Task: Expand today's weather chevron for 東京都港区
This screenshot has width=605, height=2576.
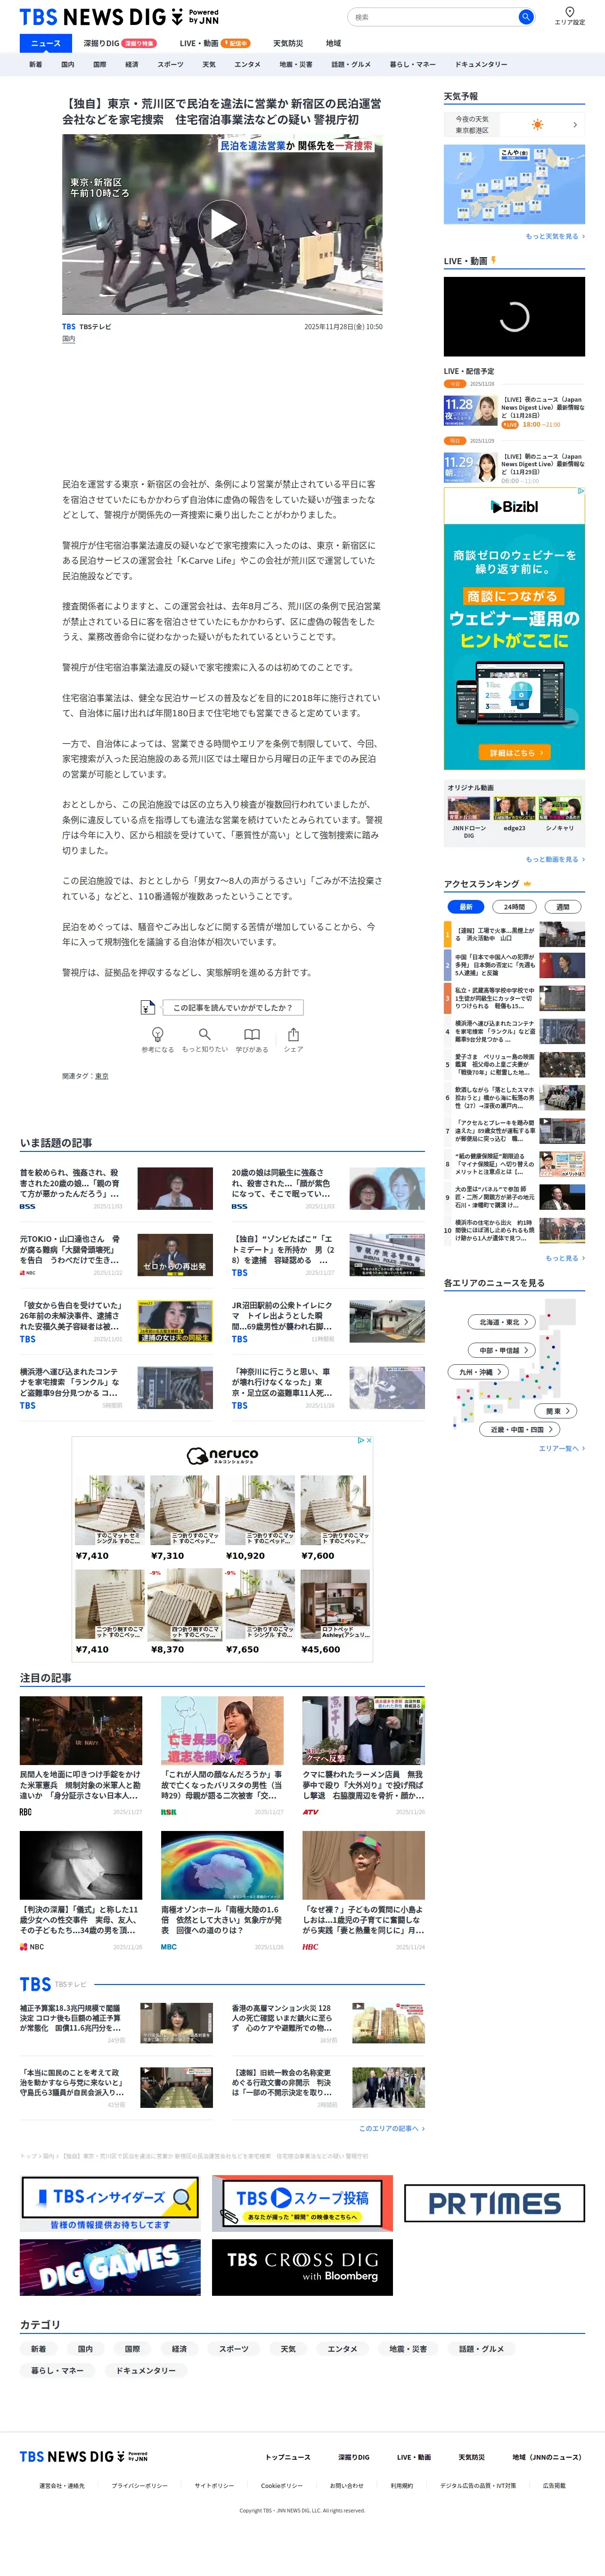Action: [x=575, y=125]
